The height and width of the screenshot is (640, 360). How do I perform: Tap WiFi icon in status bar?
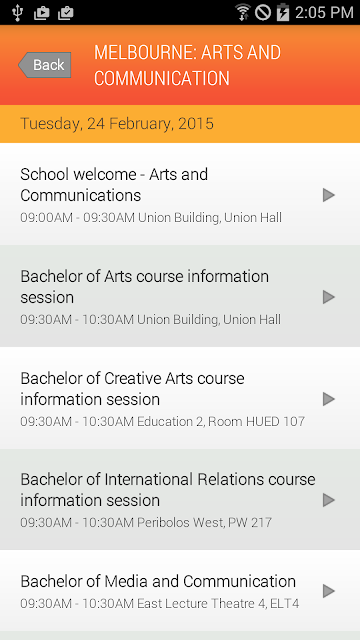243,12
